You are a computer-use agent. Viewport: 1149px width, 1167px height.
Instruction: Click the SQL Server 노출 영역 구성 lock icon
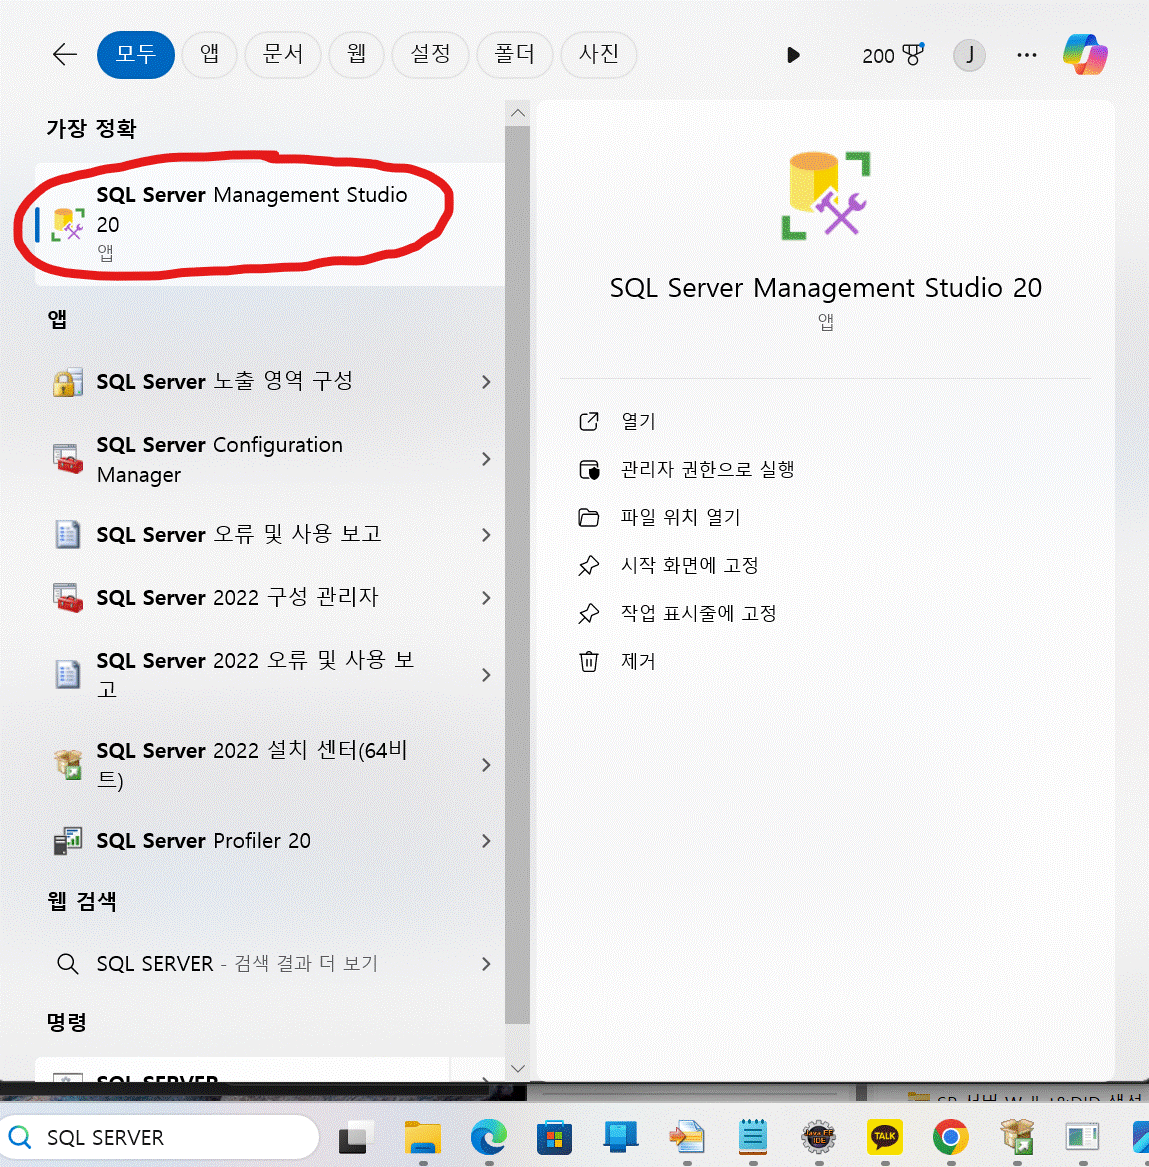68,383
